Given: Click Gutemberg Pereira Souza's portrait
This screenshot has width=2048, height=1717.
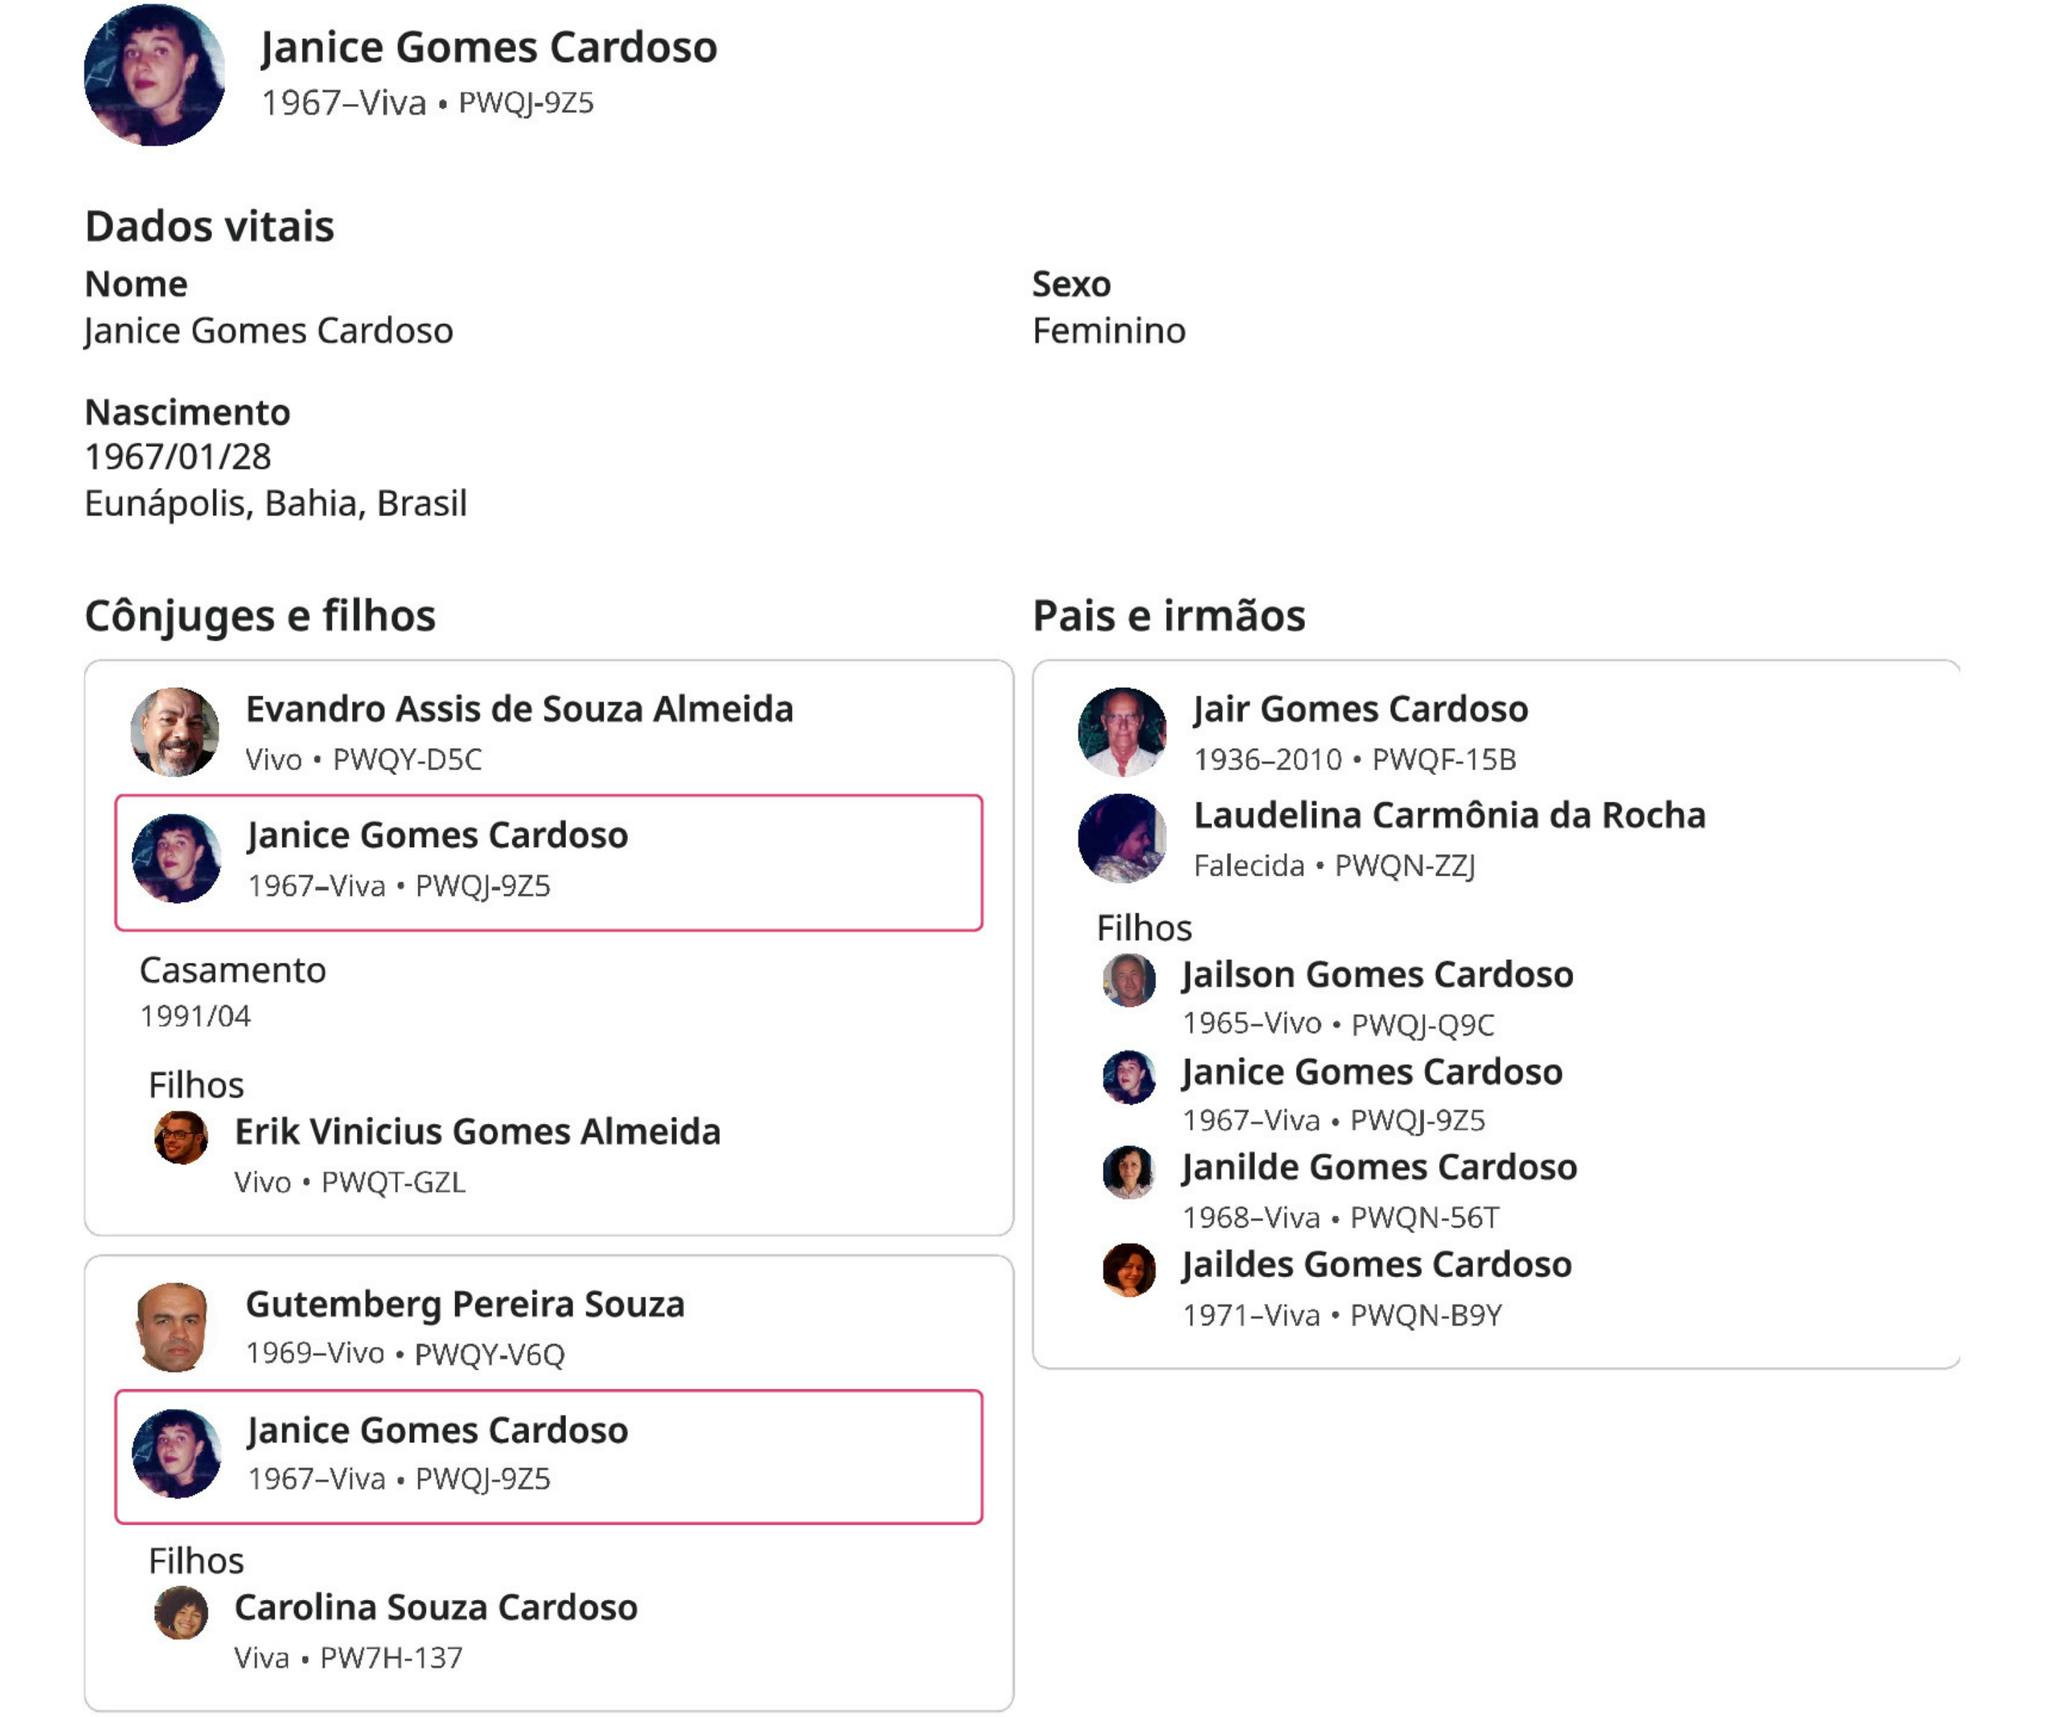Looking at the screenshot, I should pyautogui.click(x=174, y=1327).
